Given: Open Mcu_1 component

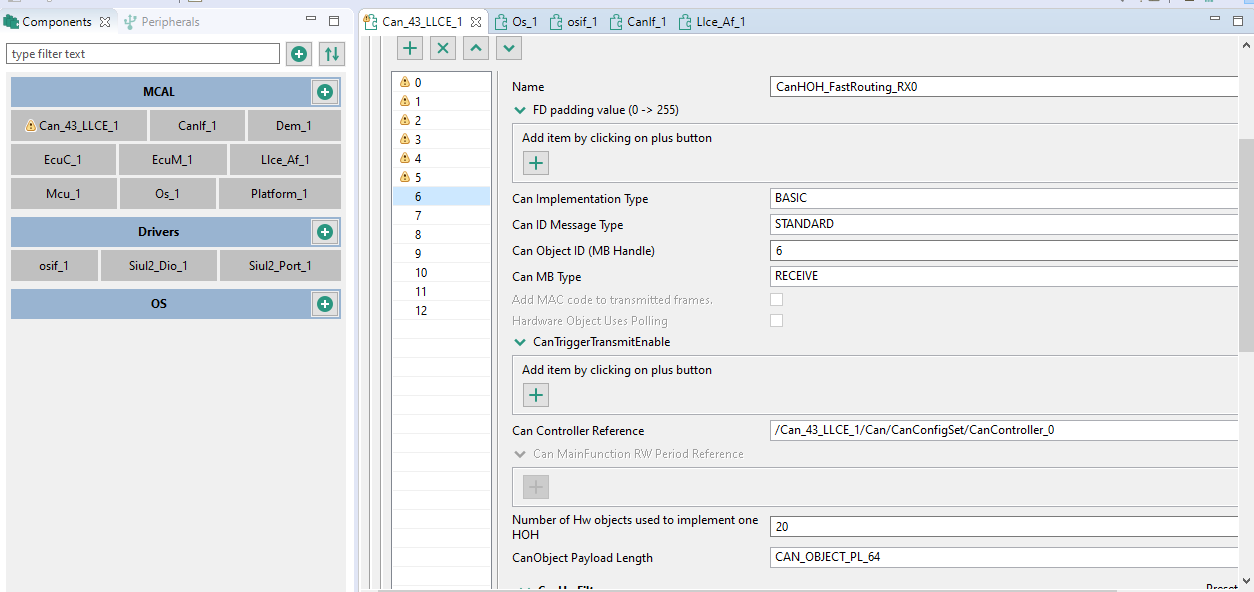Looking at the screenshot, I should pos(63,194).
